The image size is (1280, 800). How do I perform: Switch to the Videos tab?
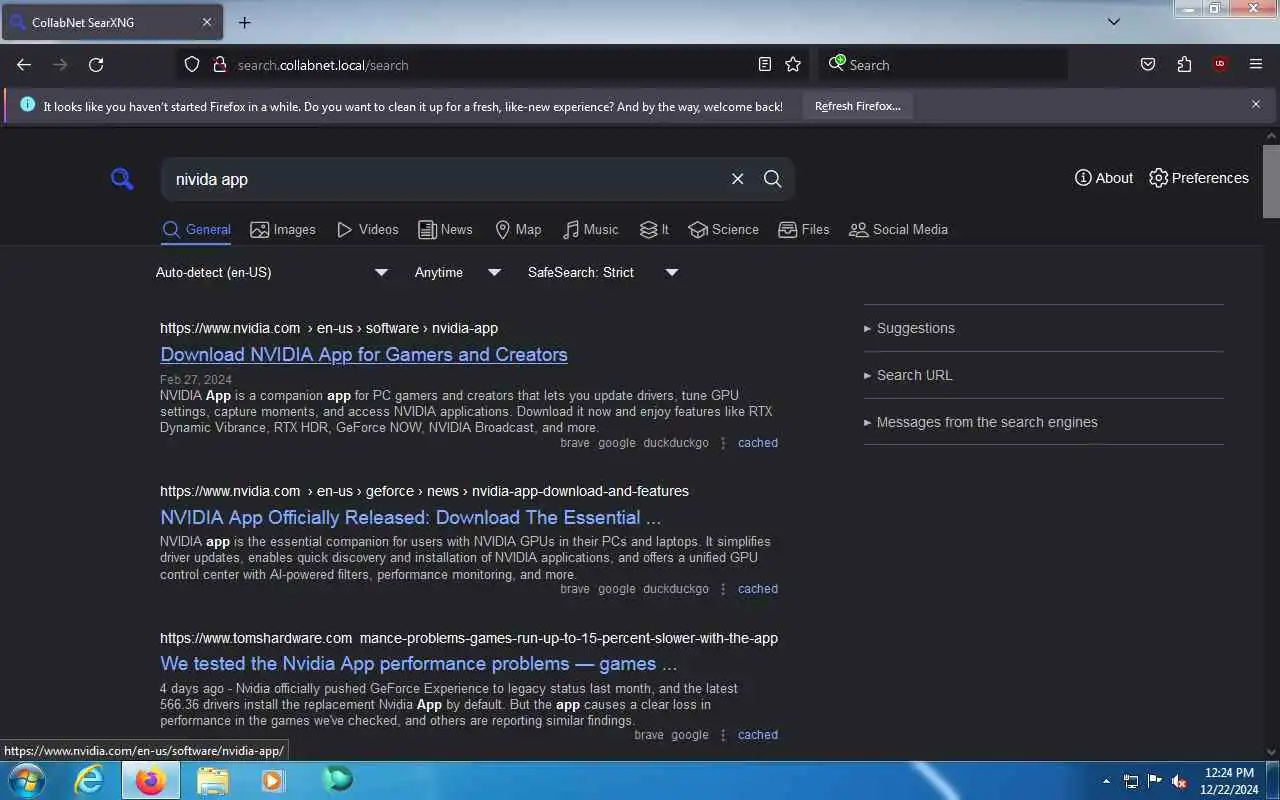click(x=368, y=229)
